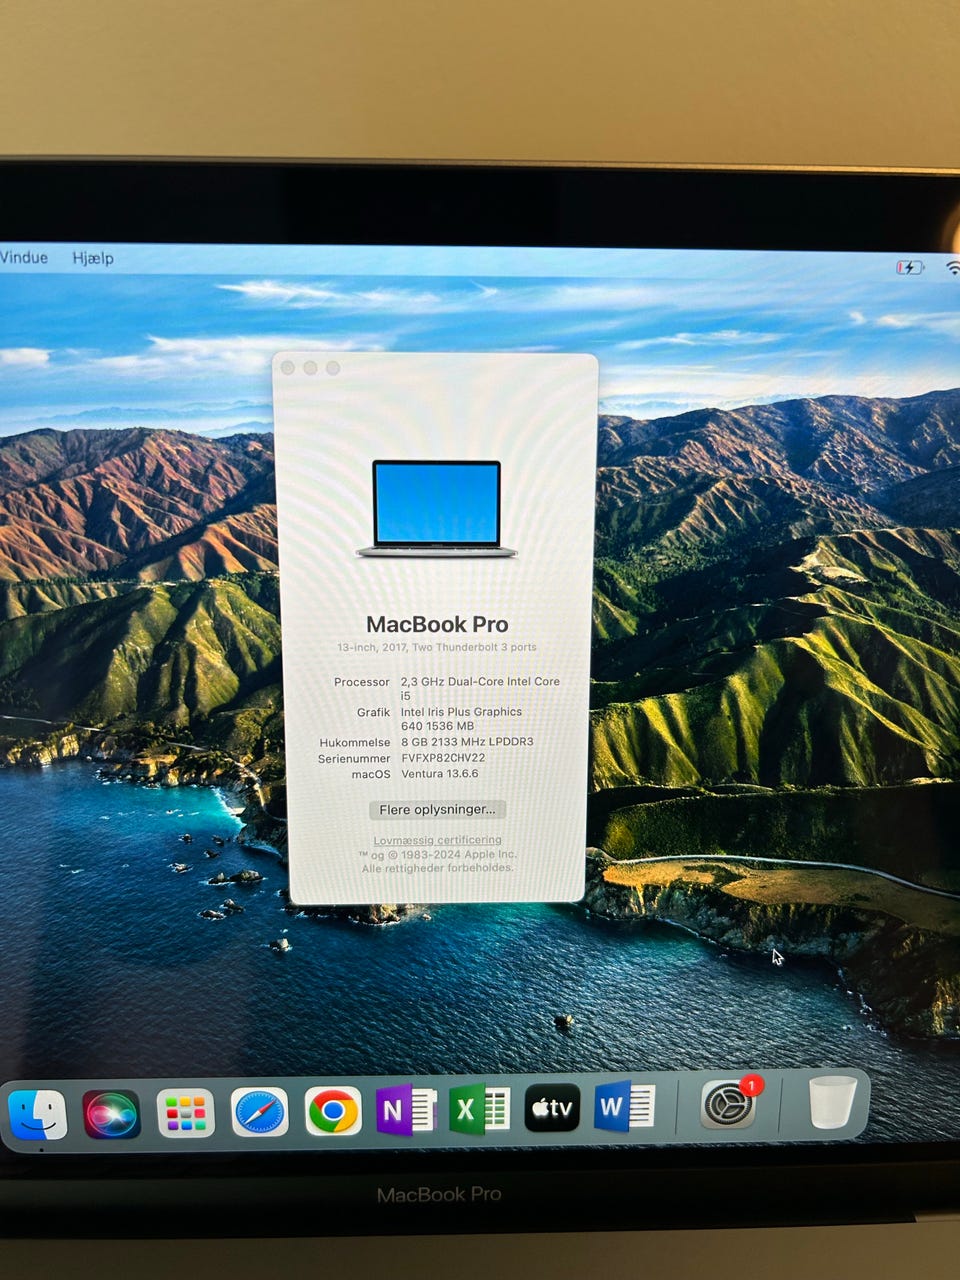This screenshot has height=1280, width=960.
Task: Select the Ventura 13.6.6 macOS version
Action: tap(440, 773)
